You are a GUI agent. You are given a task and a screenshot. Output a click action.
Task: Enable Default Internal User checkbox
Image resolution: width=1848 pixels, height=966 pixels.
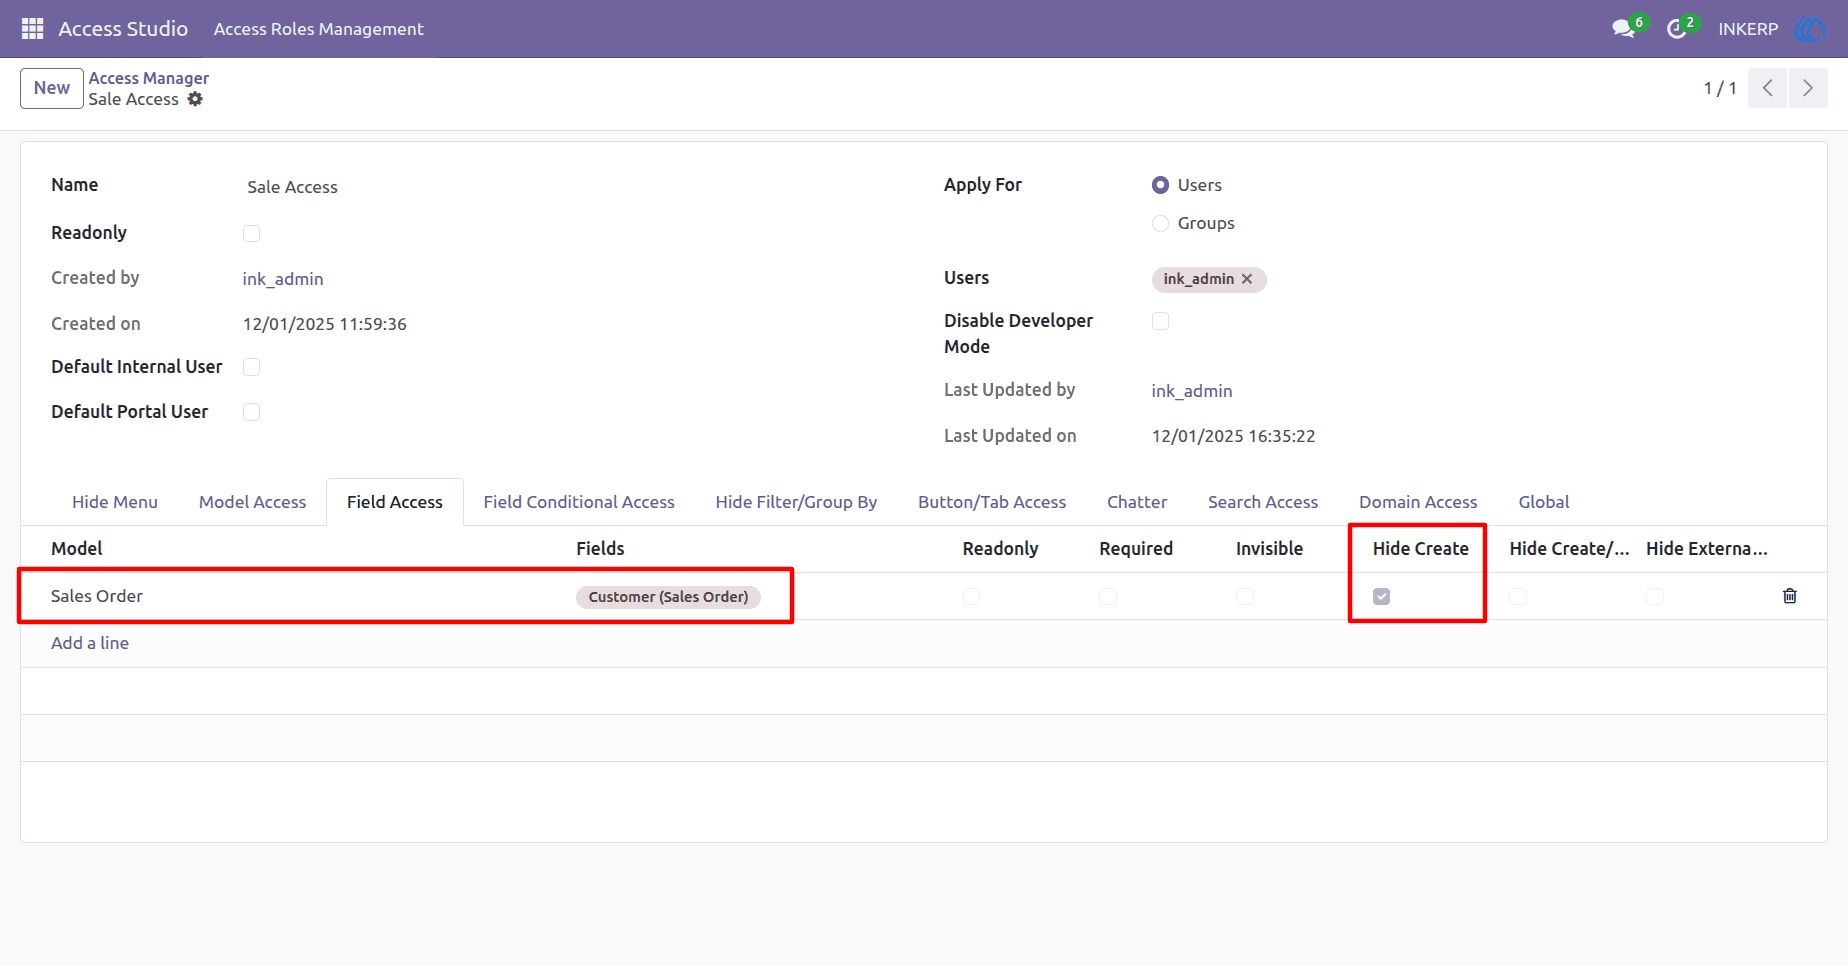[x=251, y=367]
